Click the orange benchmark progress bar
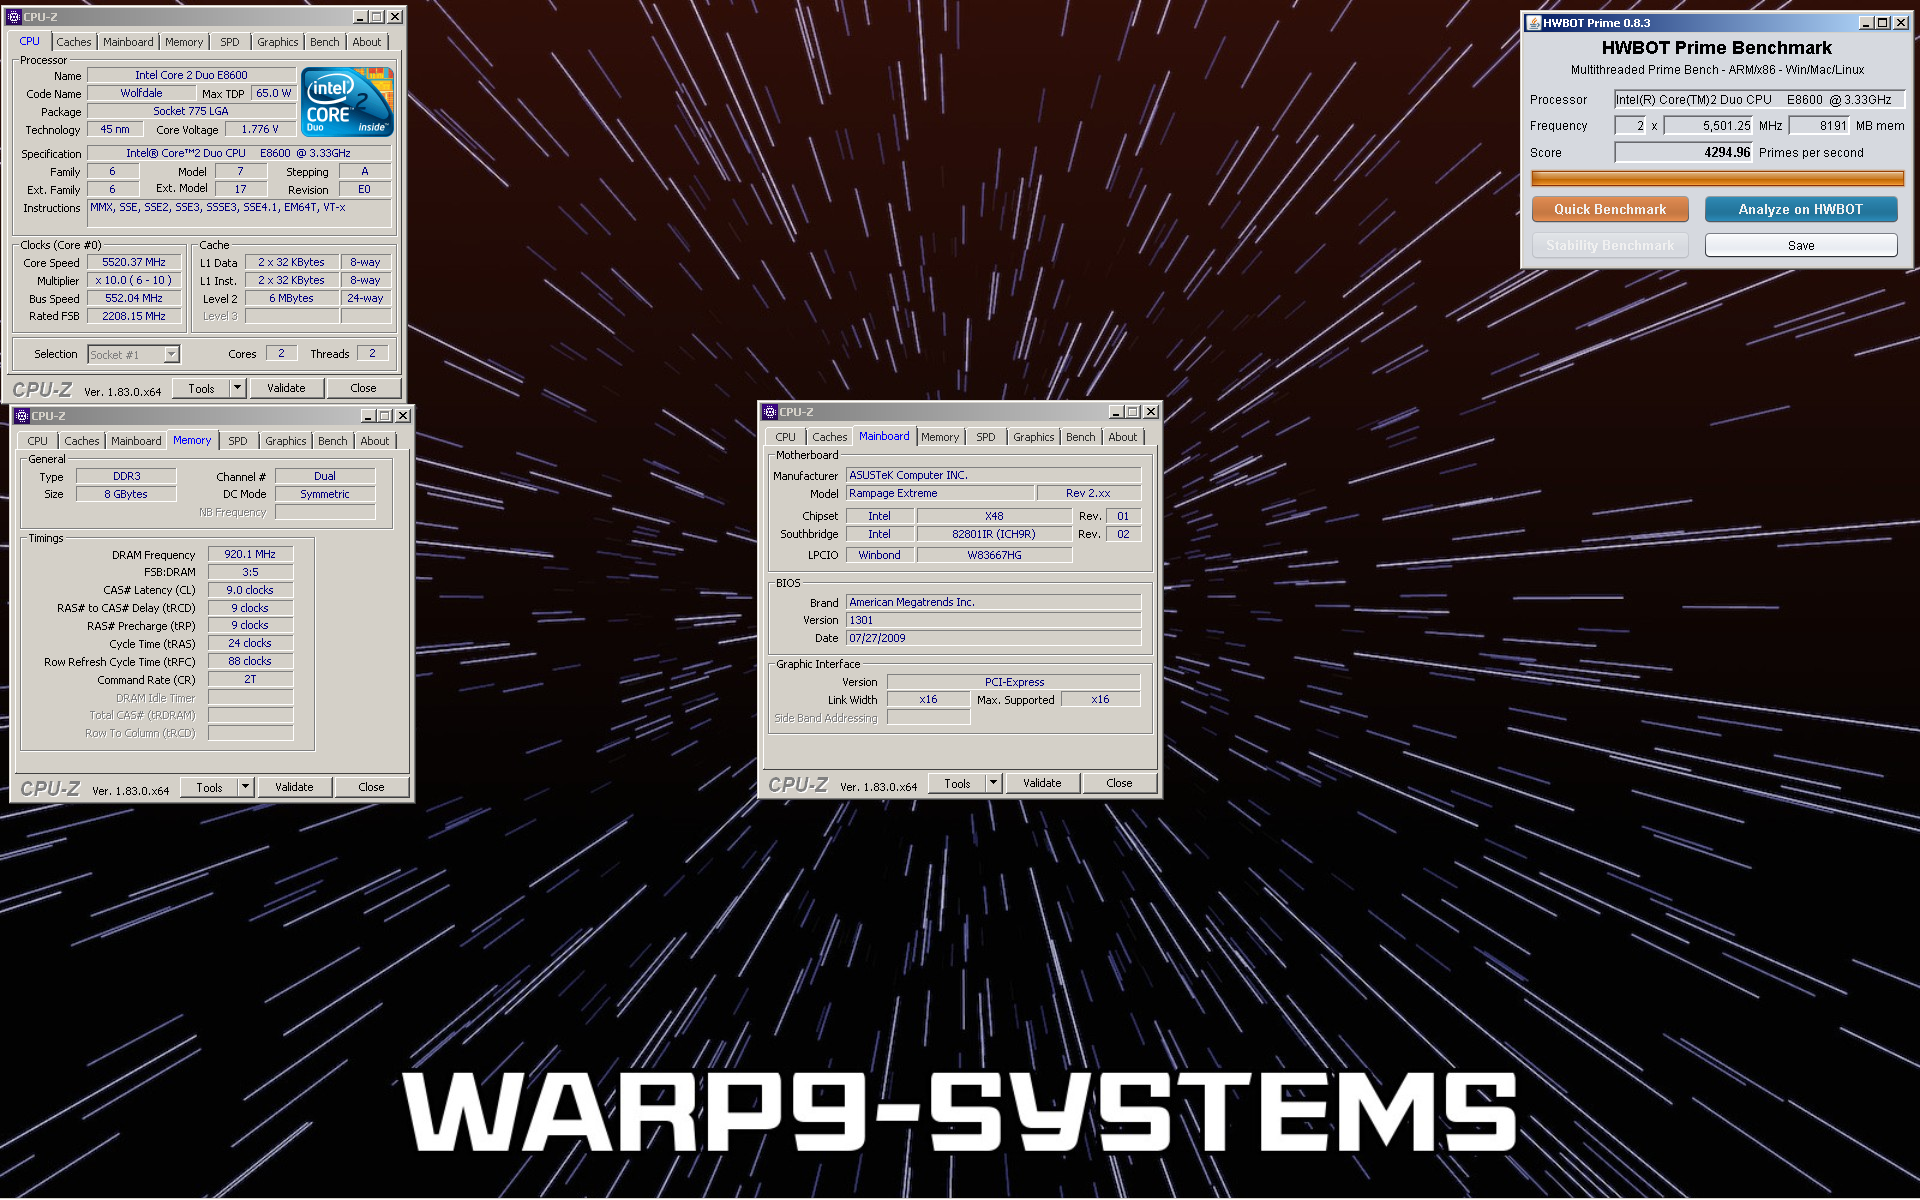 tap(1717, 179)
